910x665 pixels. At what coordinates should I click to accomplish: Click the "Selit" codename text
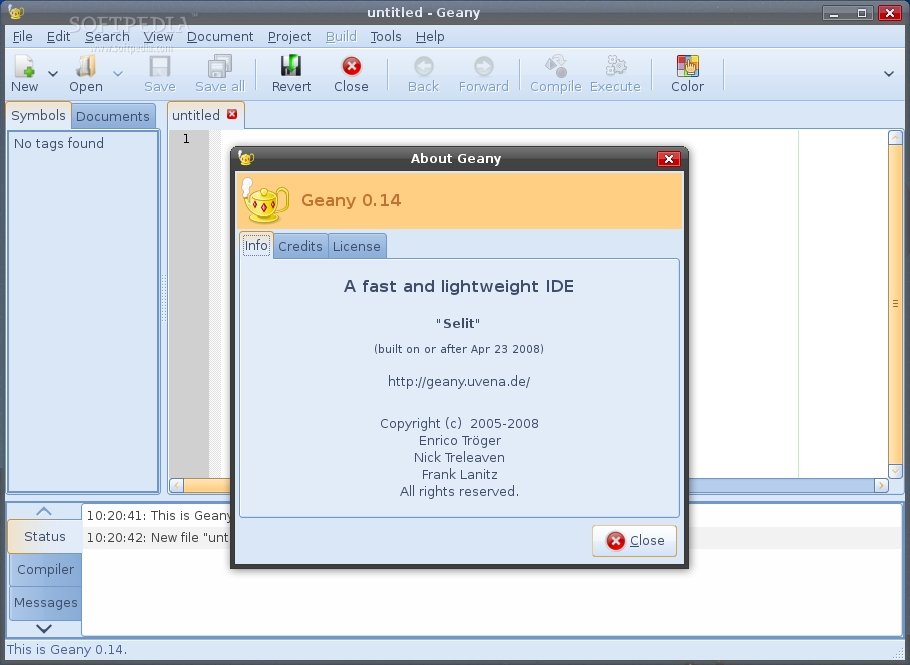tap(458, 324)
